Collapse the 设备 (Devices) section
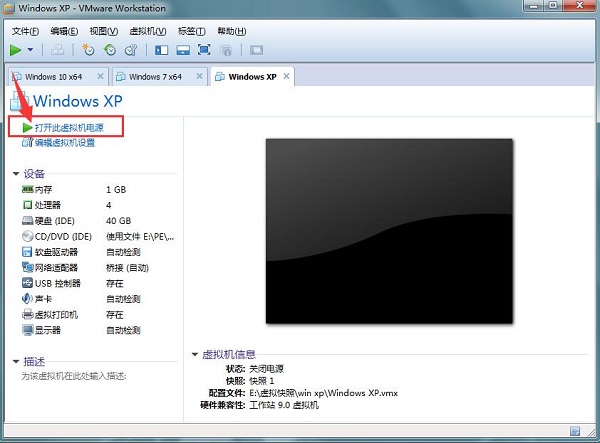600x443 pixels. click(16, 173)
